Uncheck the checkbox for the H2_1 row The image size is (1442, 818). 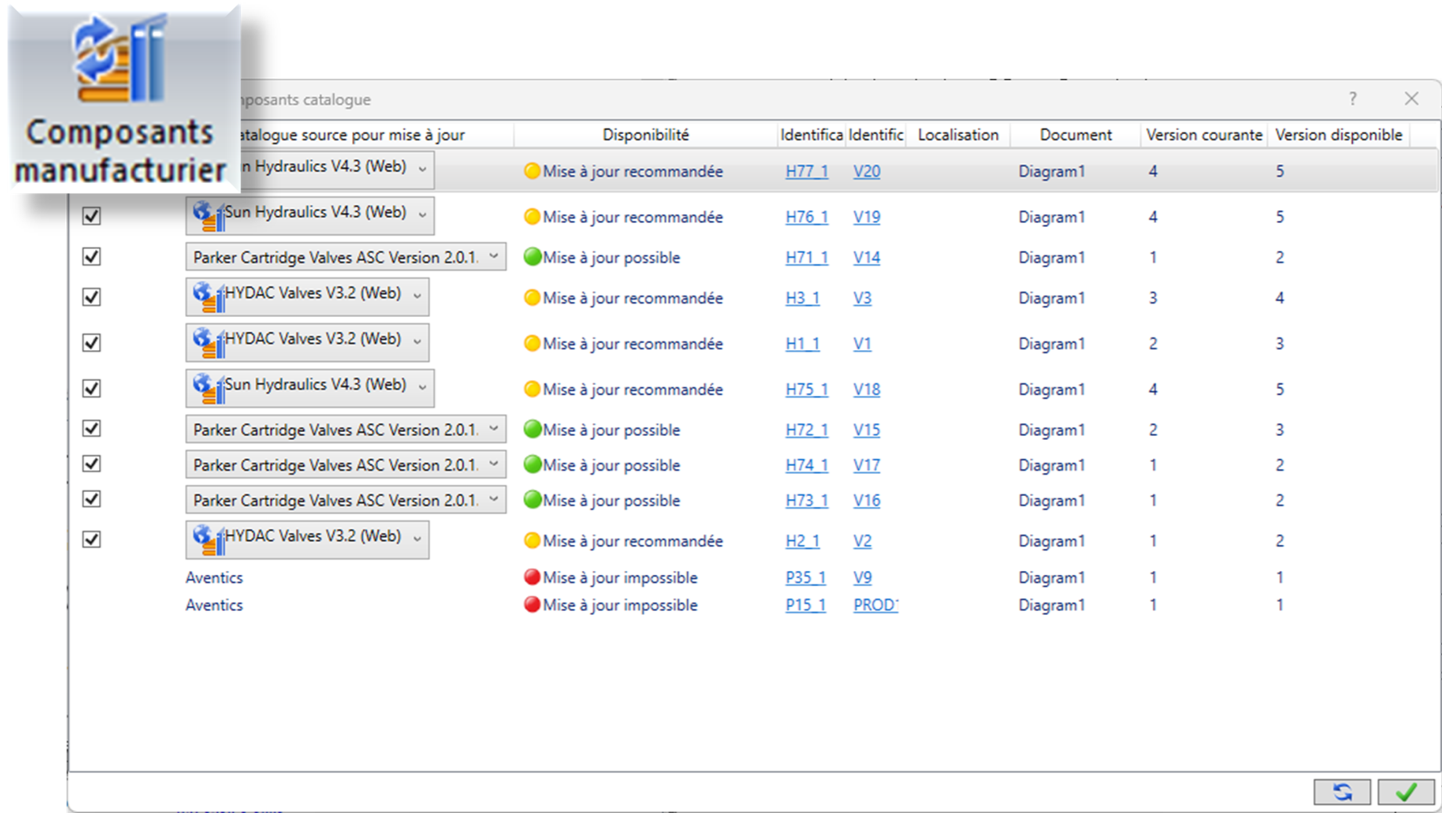point(91,540)
